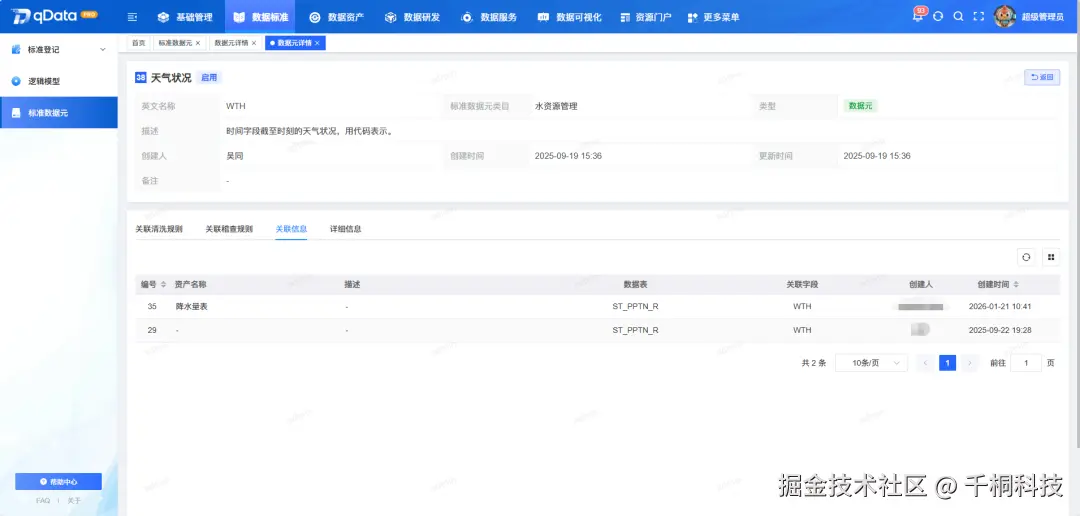Image resolution: width=1080 pixels, height=516 pixels.
Task: Click 2025-09-22 19:28 creation time
Action: tap(999, 330)
